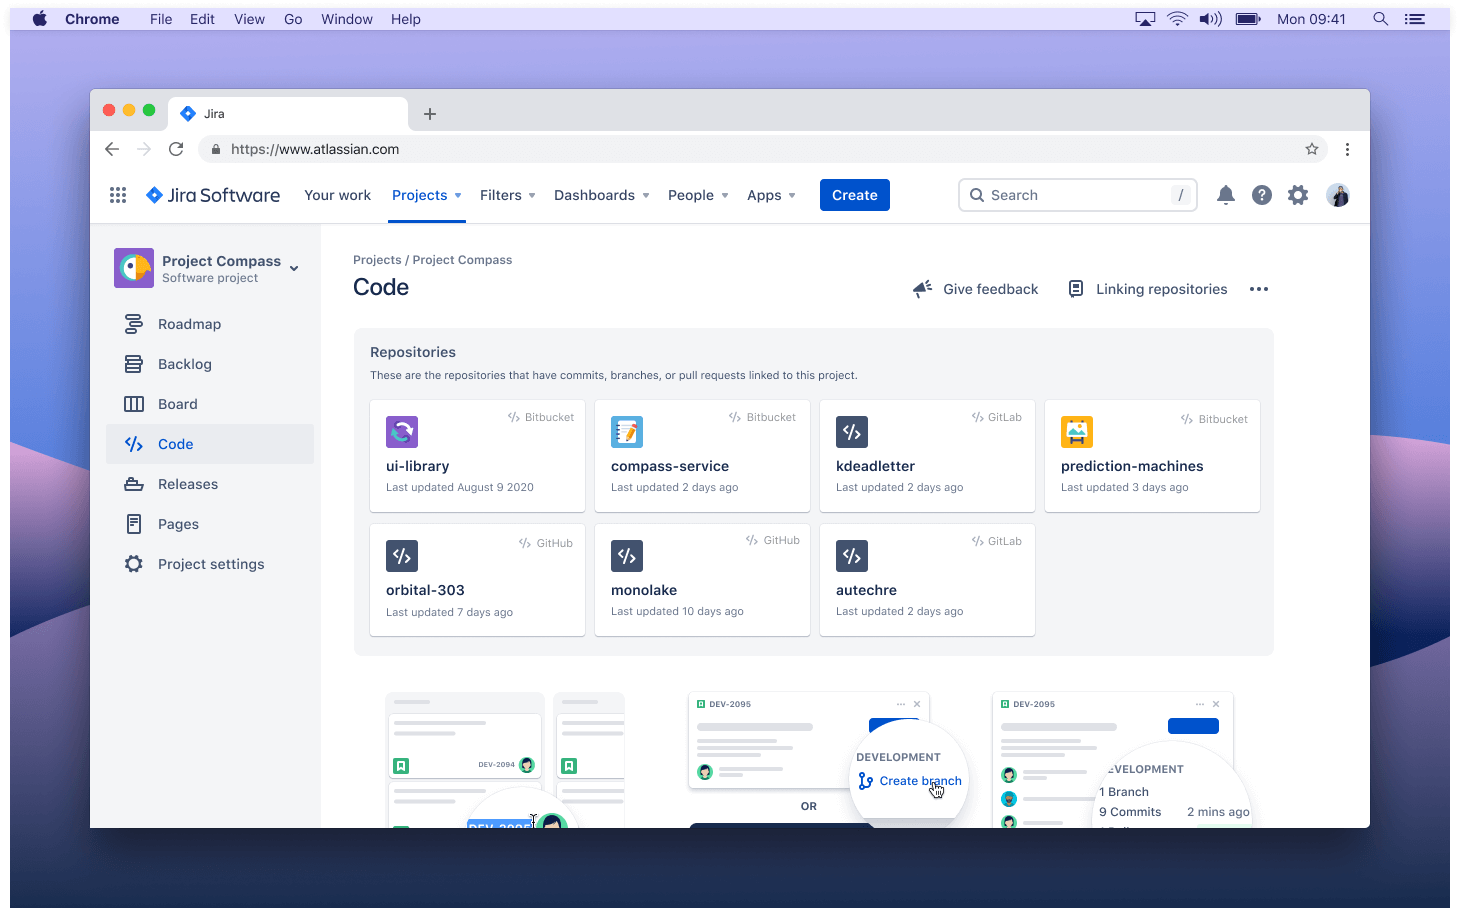
Task: Focus the Search field
Action: click(1076, 195)
